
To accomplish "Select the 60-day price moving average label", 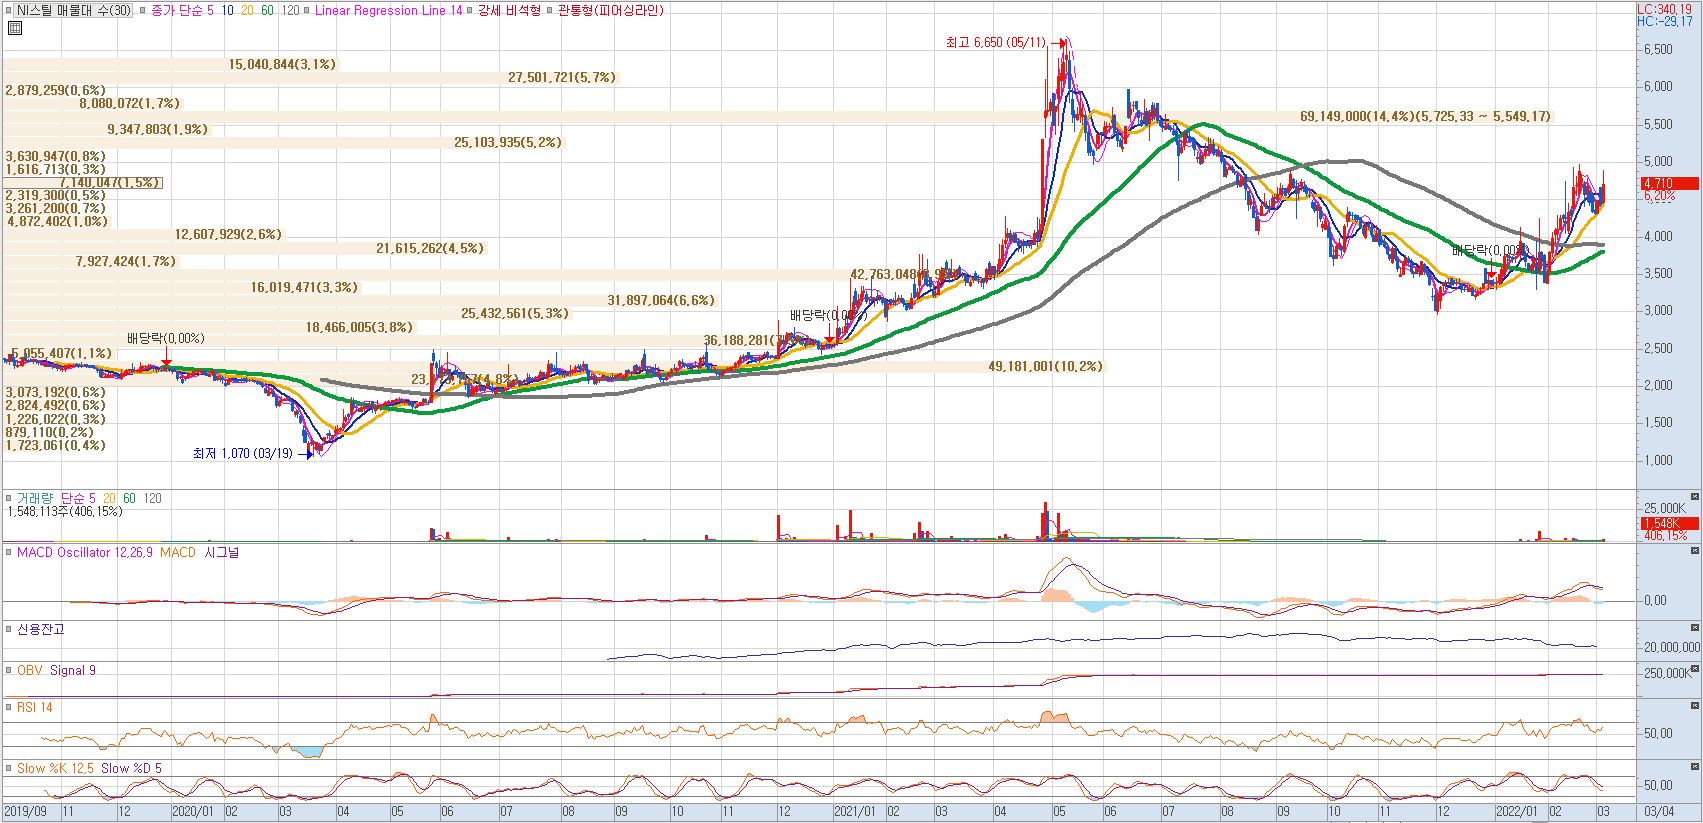I will coord(267,11).
